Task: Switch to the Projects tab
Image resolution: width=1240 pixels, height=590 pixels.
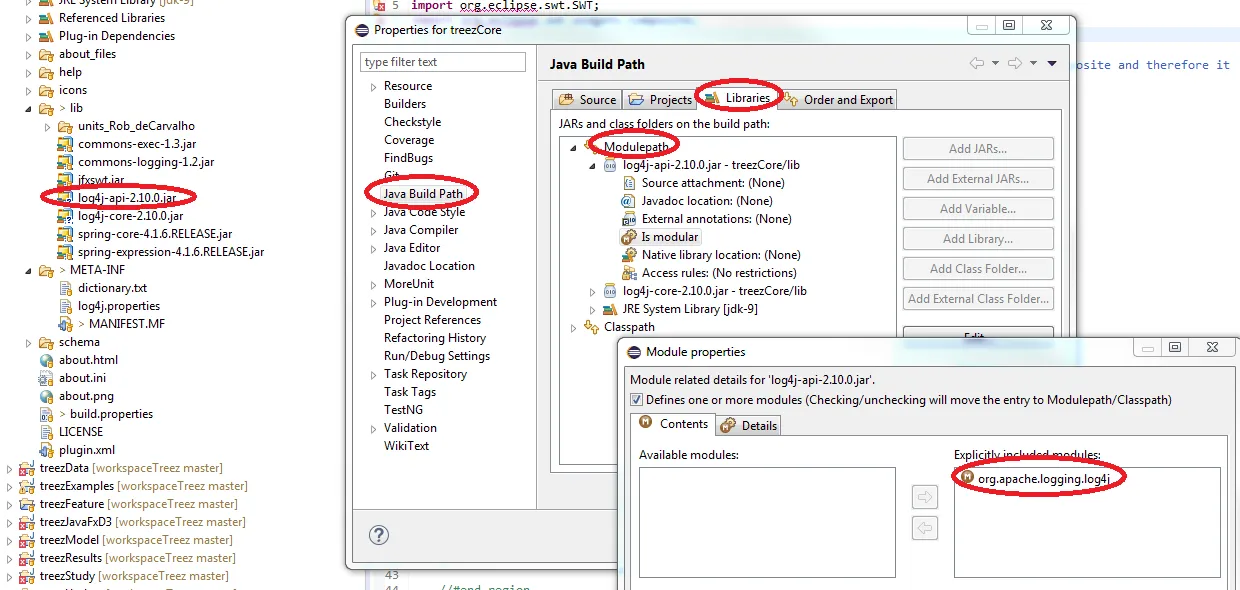Action: (660, 100)
